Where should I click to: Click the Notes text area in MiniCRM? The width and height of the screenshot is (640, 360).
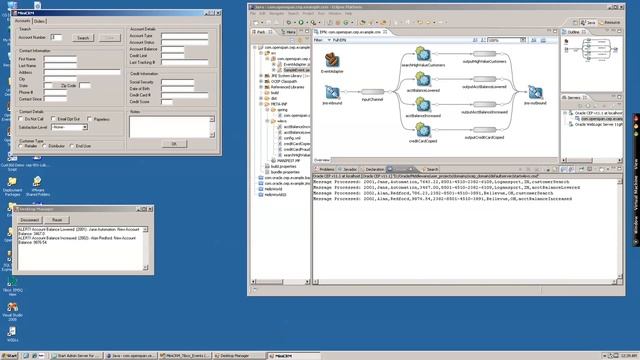coord(172,127)
